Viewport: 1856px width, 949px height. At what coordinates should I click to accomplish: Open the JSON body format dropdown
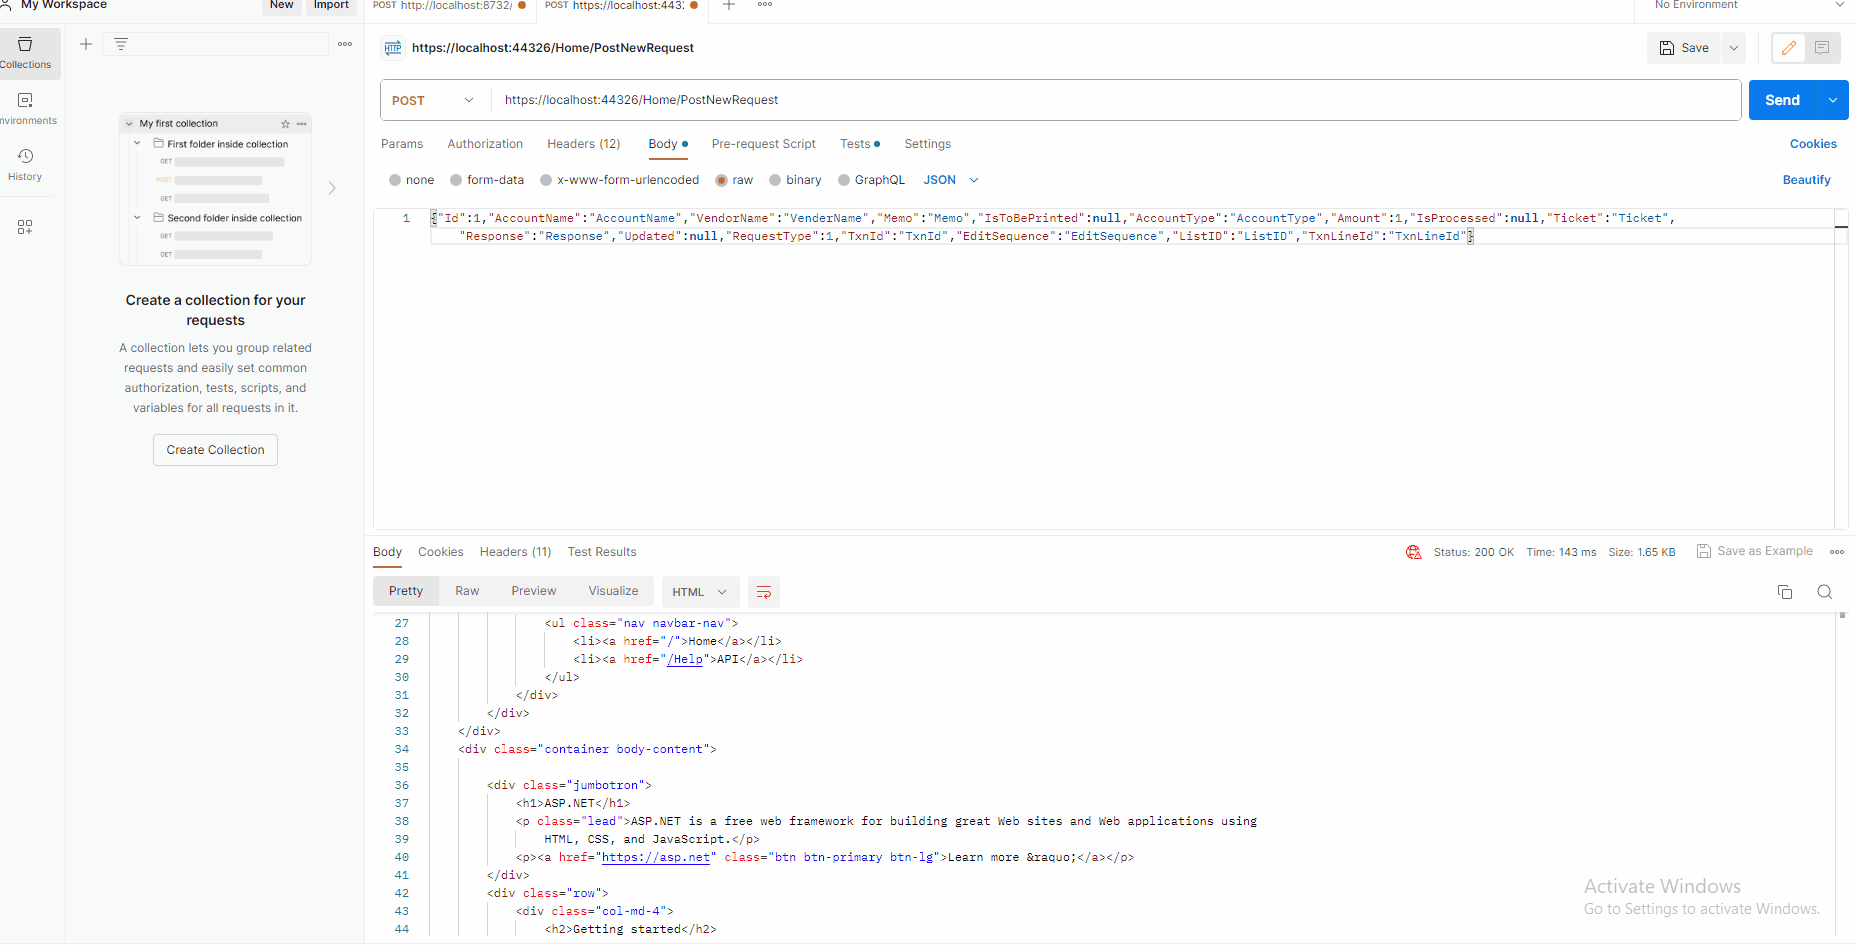pyautogui.click(x=951, y=180)
